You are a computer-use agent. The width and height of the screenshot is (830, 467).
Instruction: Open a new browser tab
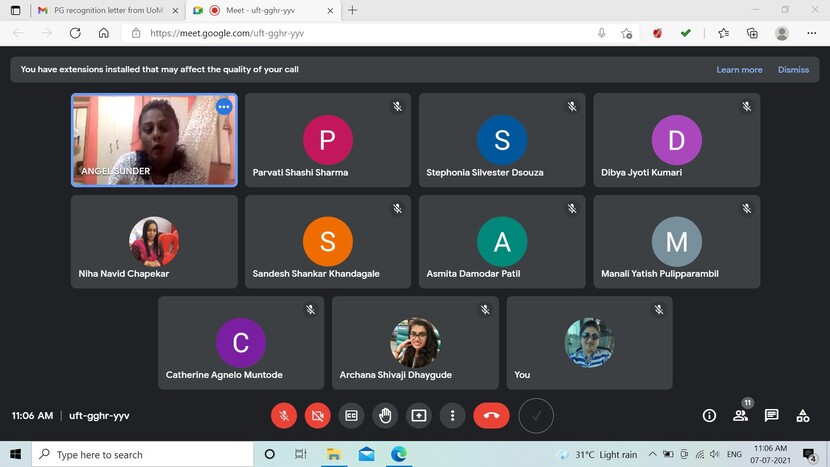(x=352, y=10)
